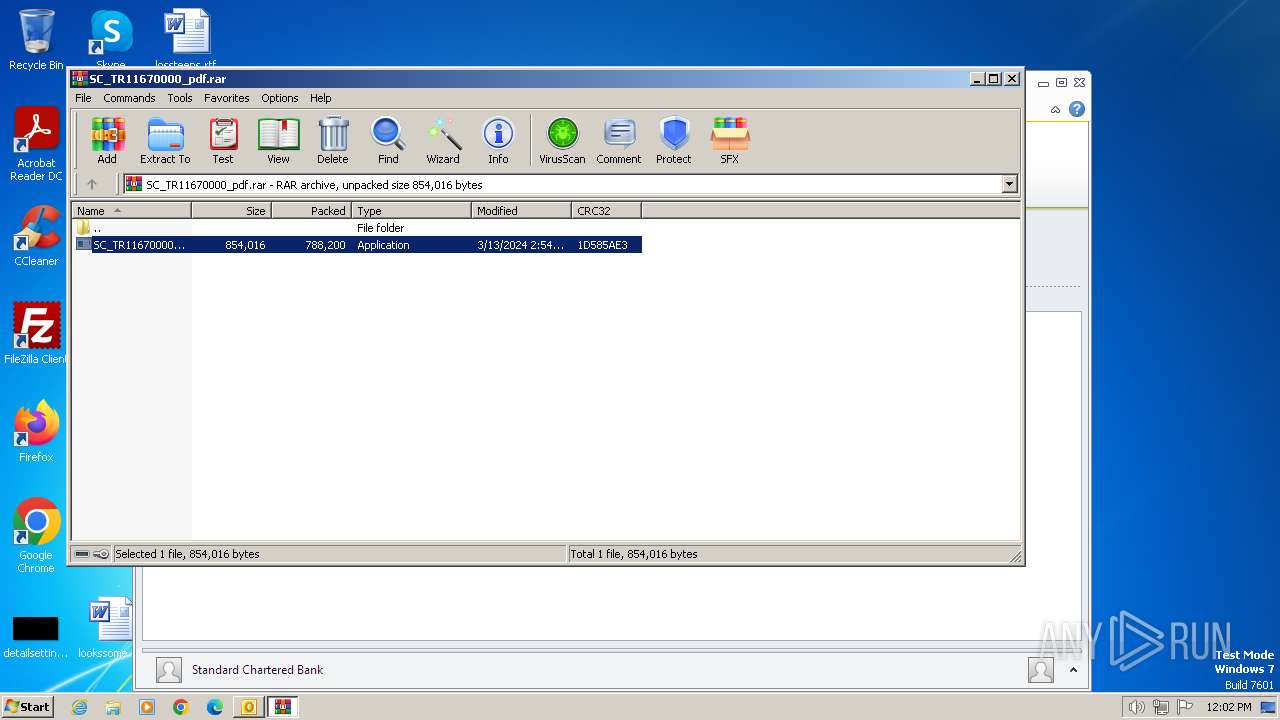Click the Delete trash can icon
This screenshot has height=720, width=1280.
click(x=333, y=141)
